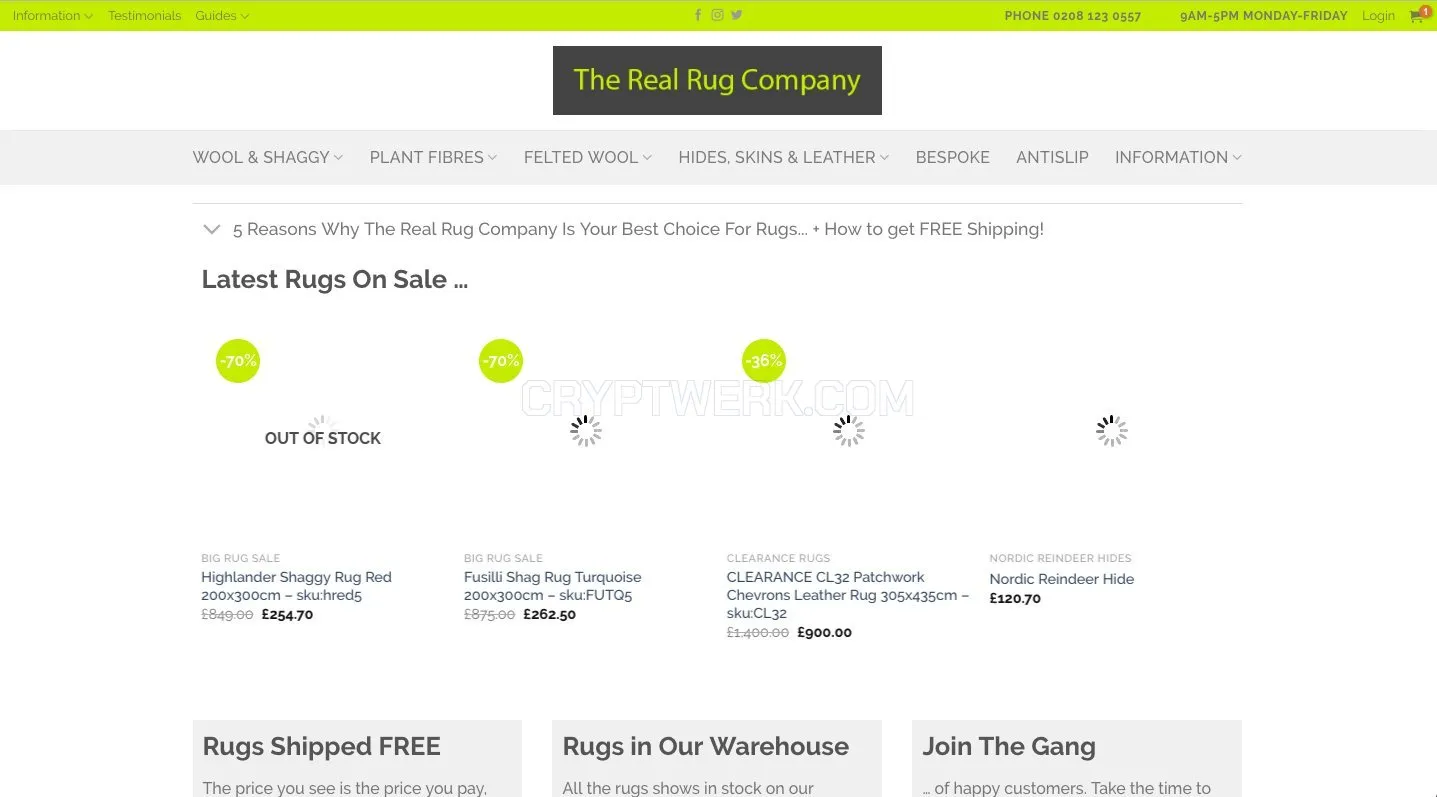Click the Fusilli Shag Rug product image
This screenshot has height=797, width=1437.
pyautogui.click(x=586, y=431)
